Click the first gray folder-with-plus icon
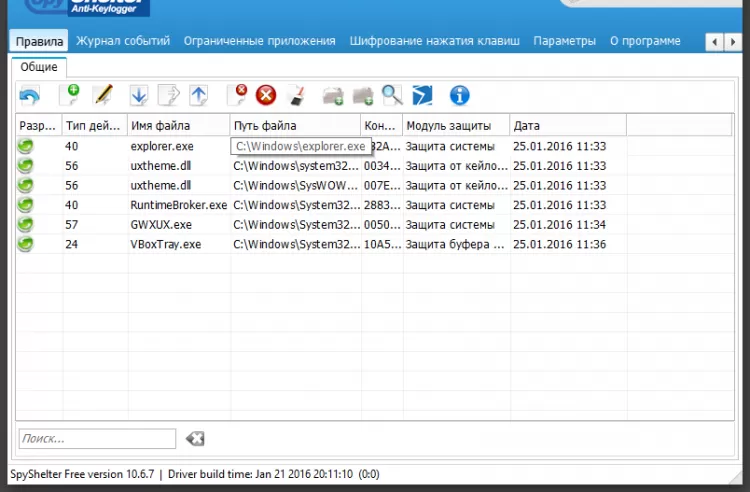The image size is (750, 492). point(333,96)
